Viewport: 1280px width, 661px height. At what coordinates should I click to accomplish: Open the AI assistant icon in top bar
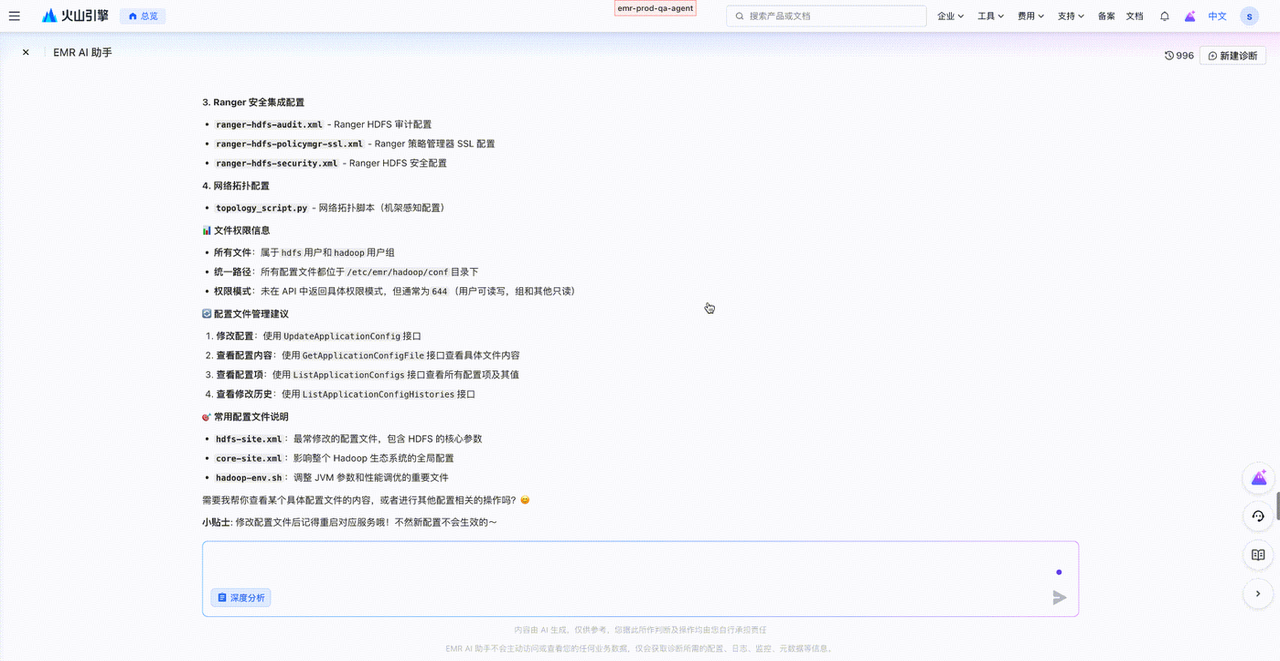[1190, 16]
